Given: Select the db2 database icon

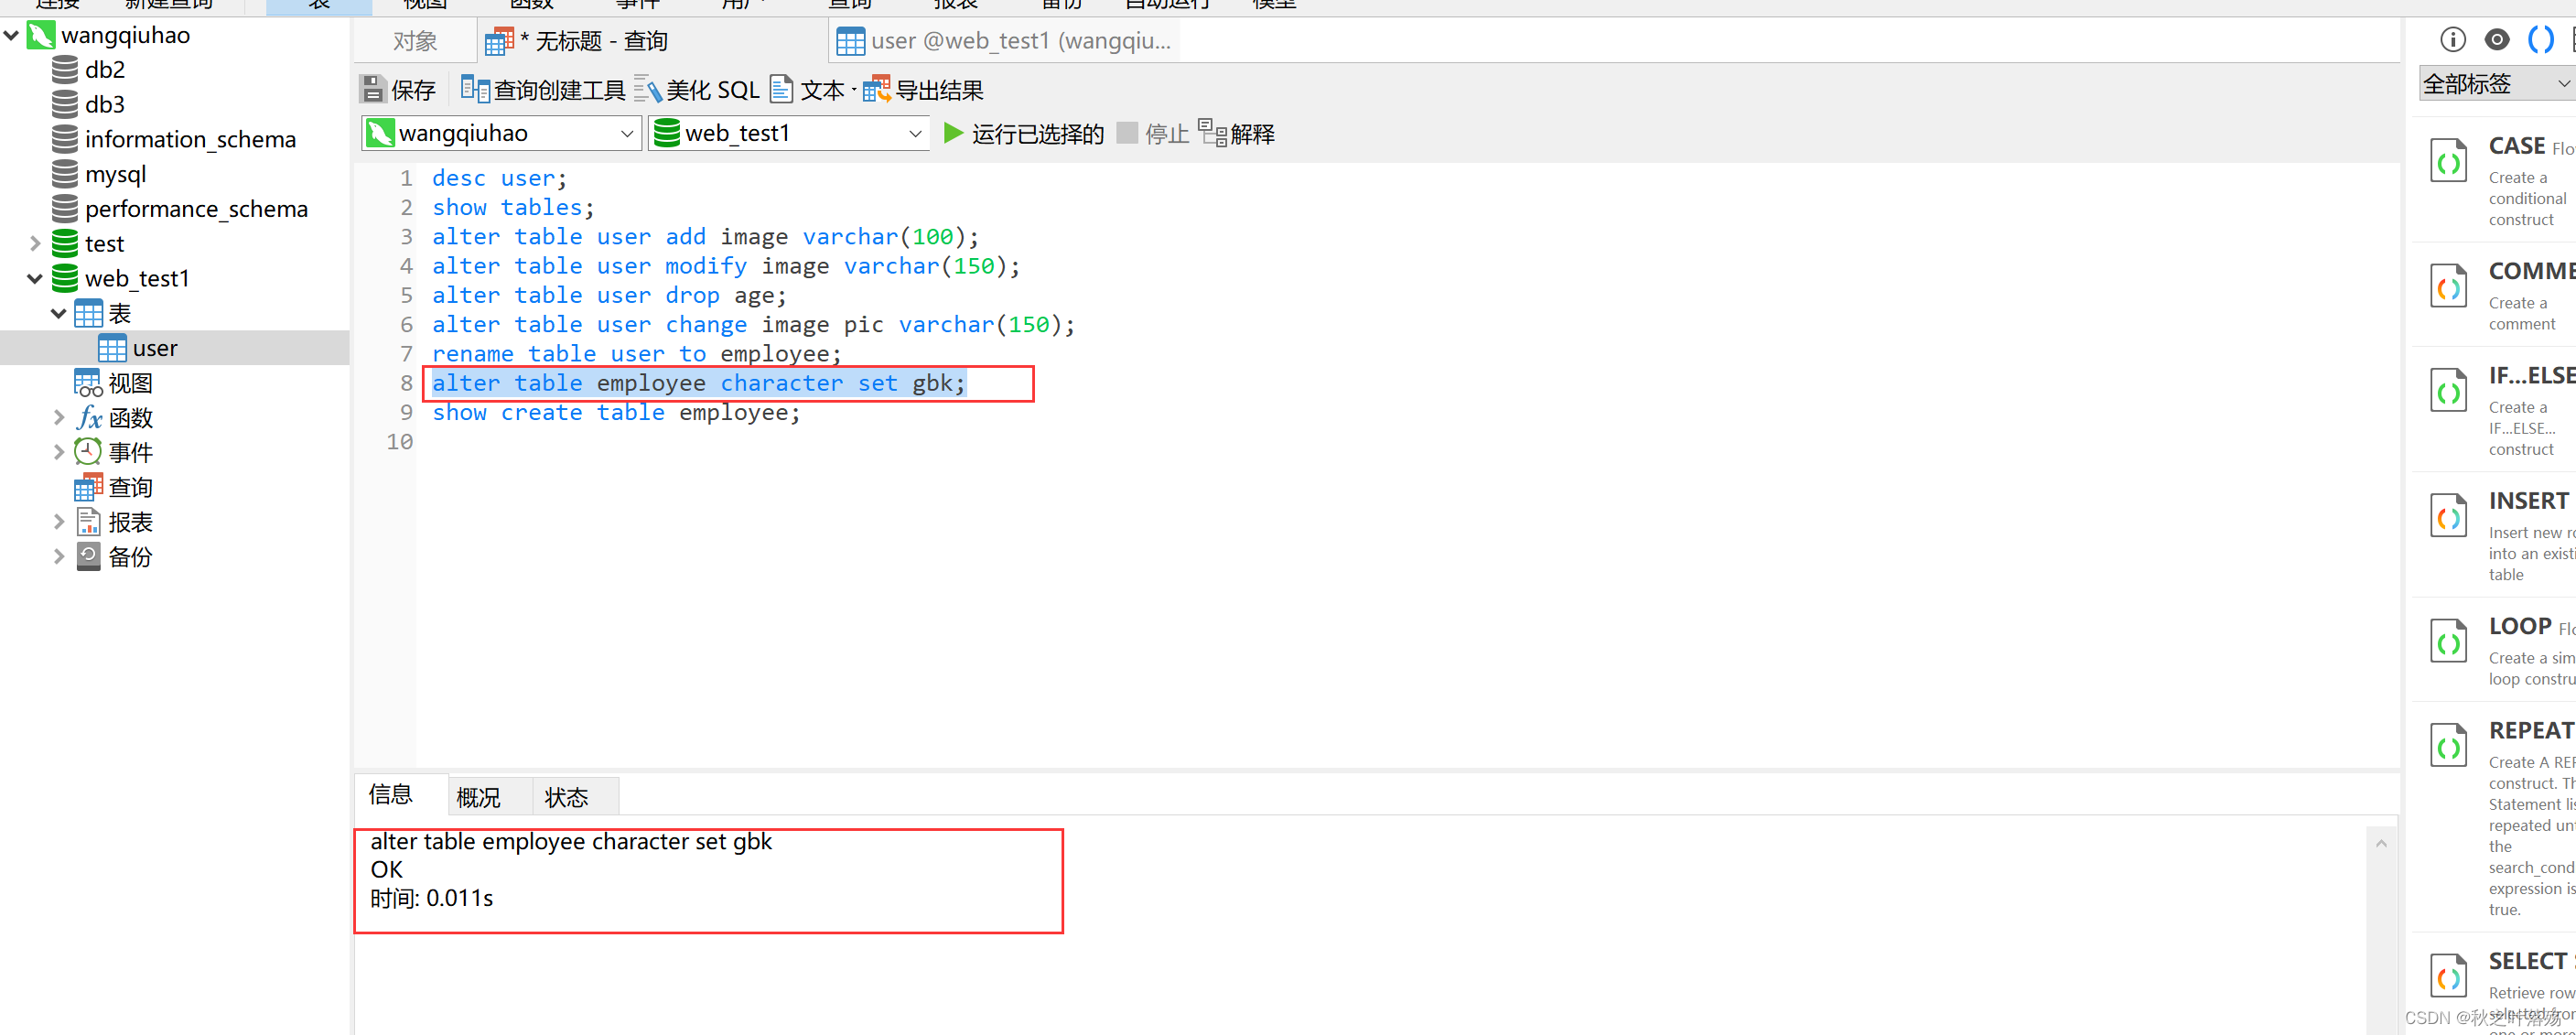Looking at the screenshot, I should point(65,70).
